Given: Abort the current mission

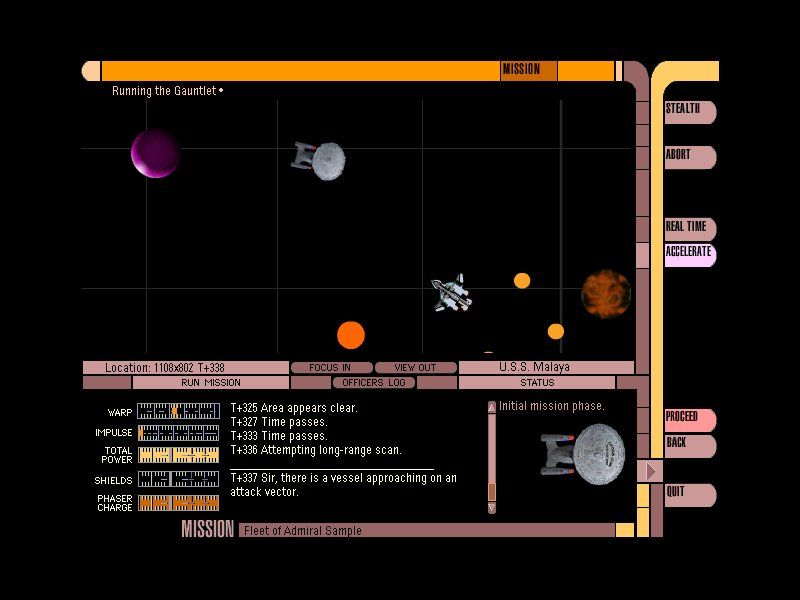Looking at the screenshot, I should [x=688, y=156].
